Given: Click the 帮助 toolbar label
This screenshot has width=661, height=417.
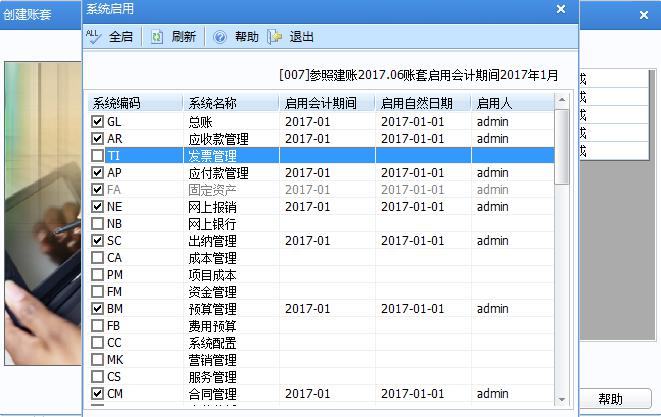Looking at the screenshot, I should tap(247, 37).
